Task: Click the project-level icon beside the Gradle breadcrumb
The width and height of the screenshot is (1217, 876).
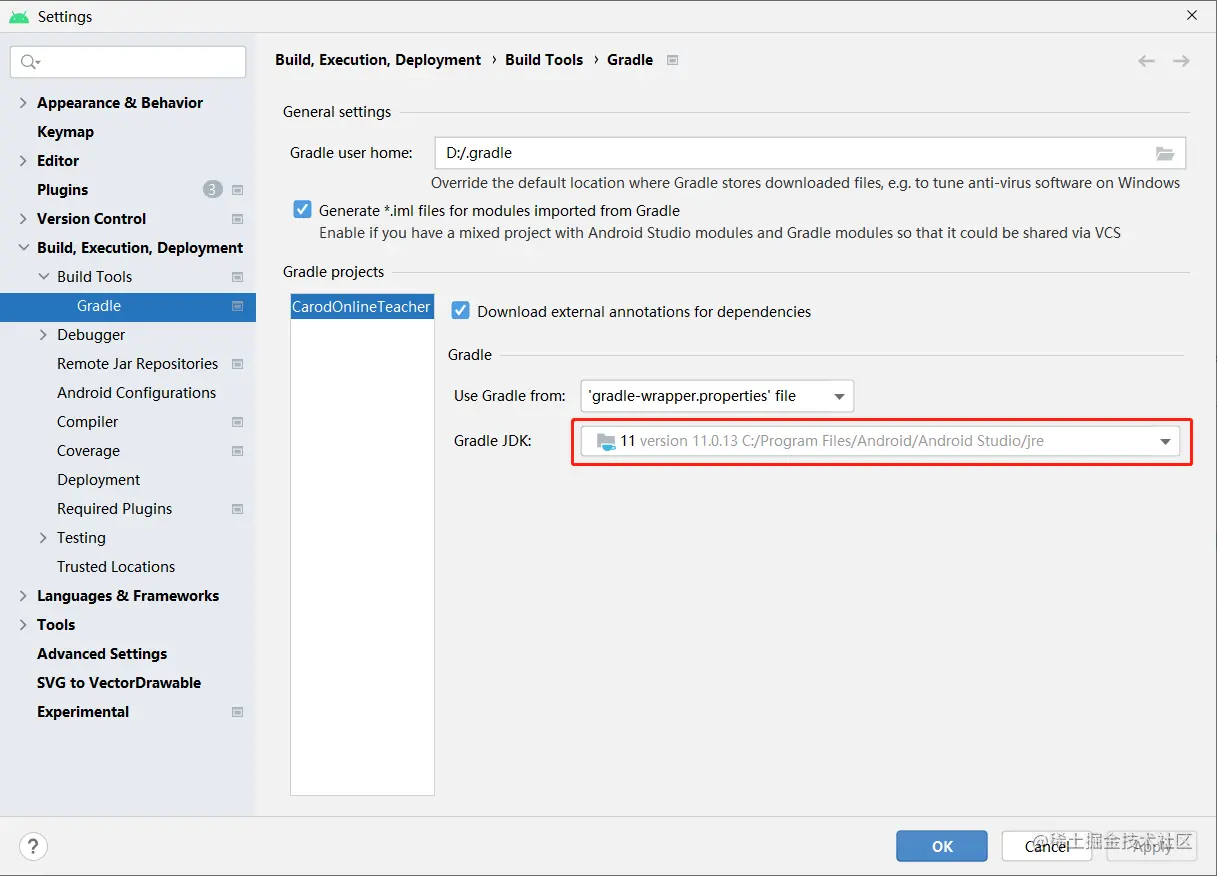Action: click(673, 60)
